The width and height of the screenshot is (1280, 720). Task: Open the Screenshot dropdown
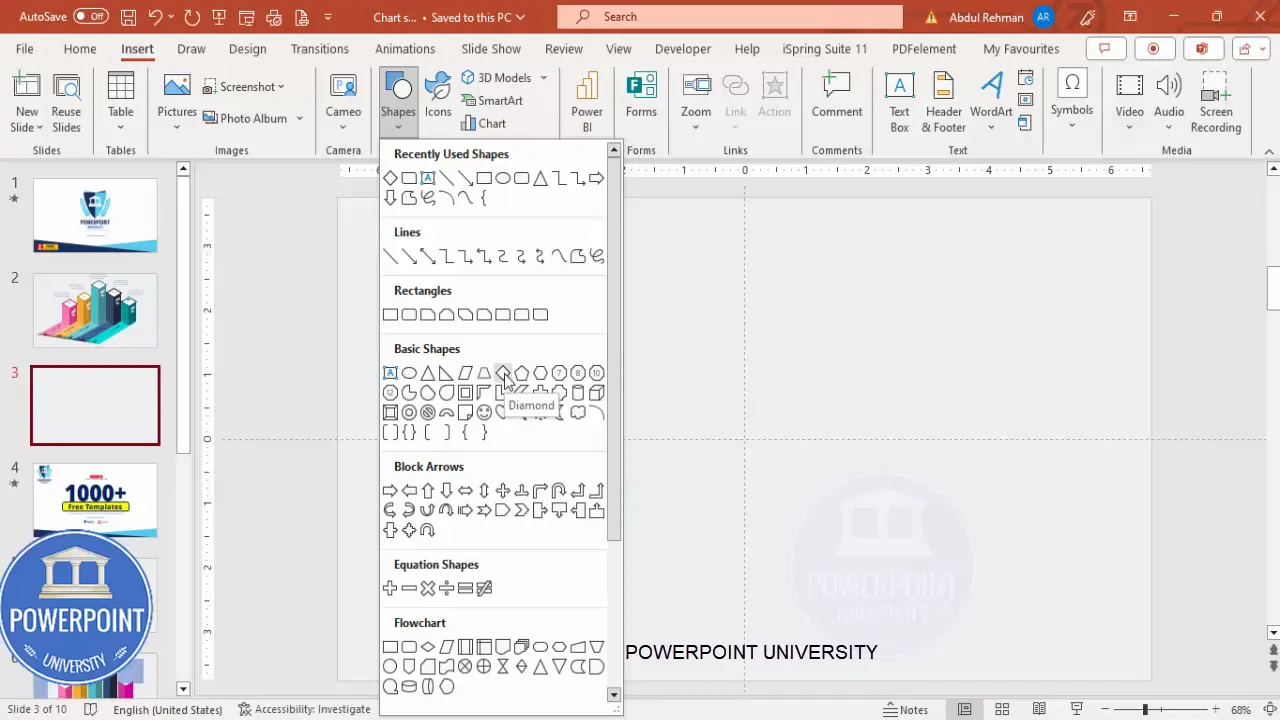pos(244,87)
